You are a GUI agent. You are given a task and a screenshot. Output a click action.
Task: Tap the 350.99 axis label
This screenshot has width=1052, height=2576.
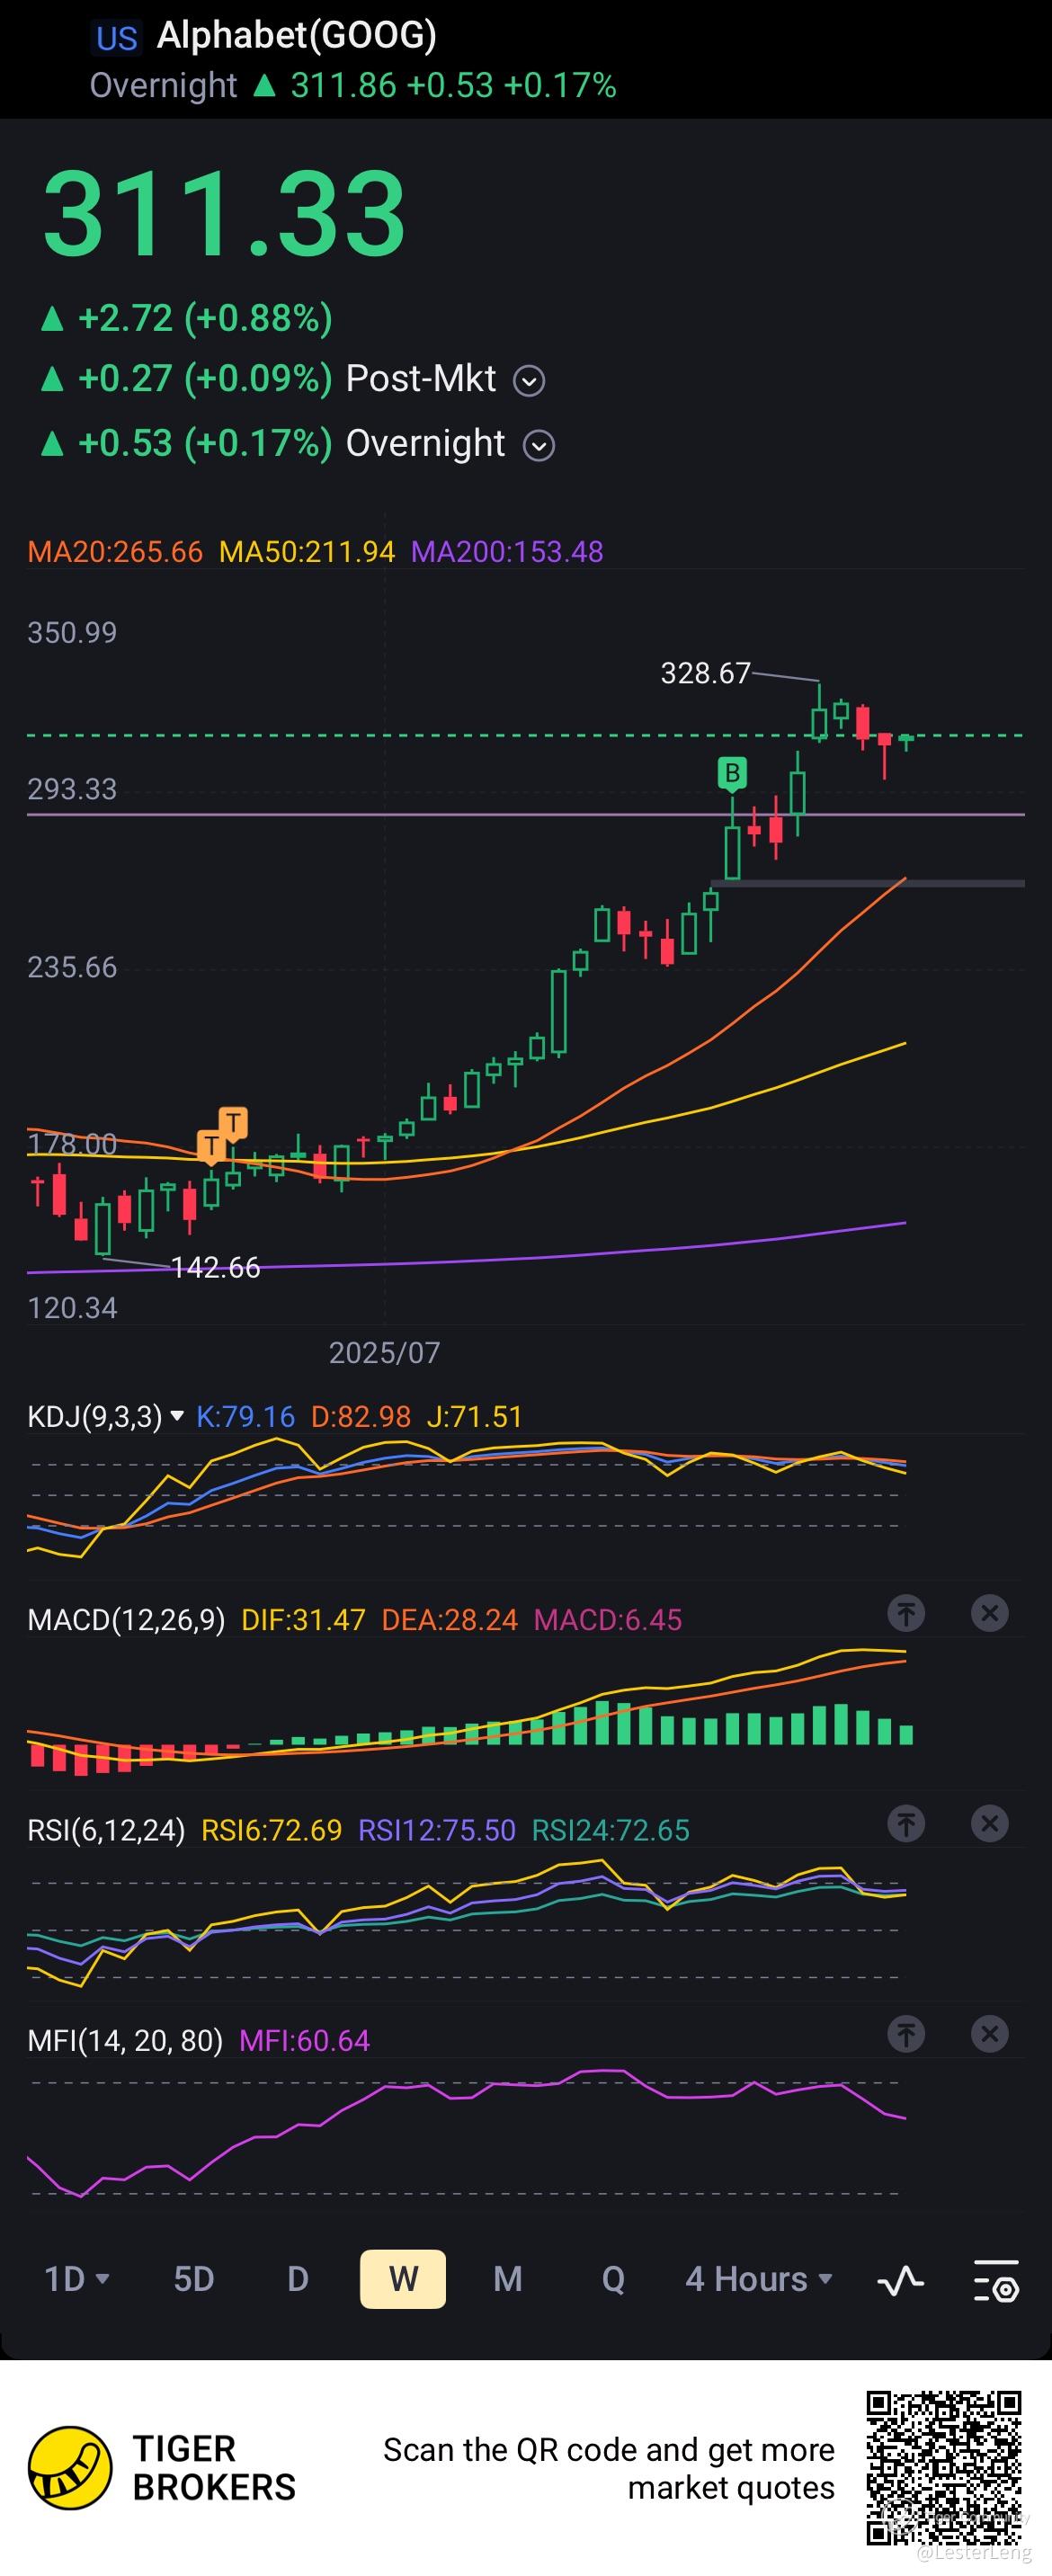72,632
